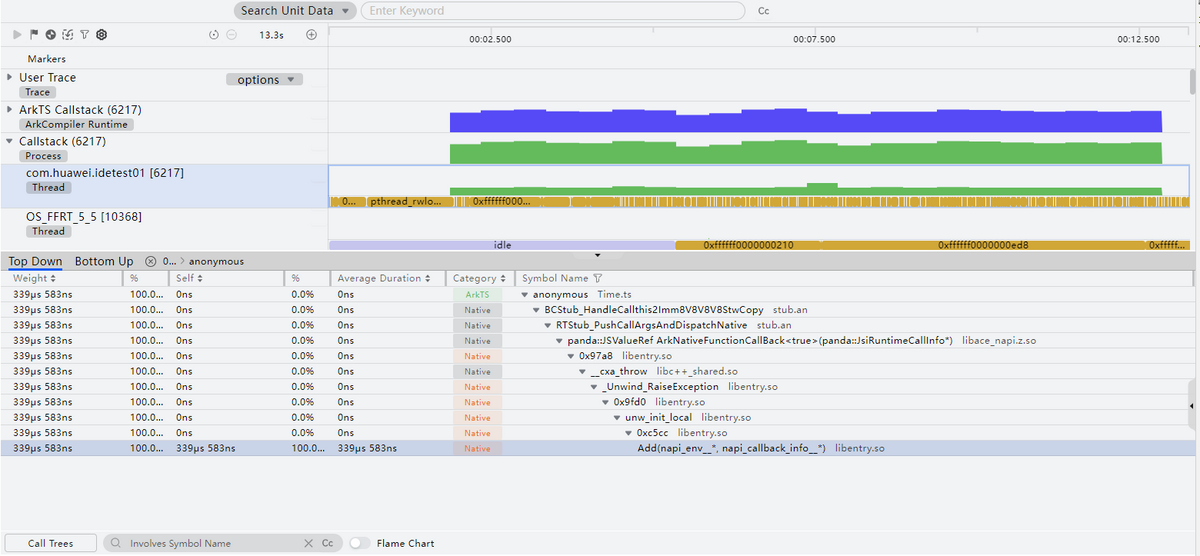The image size is (1200, 556).
Task: Click the Enter Keyword search field
Action: coord(552,10)
